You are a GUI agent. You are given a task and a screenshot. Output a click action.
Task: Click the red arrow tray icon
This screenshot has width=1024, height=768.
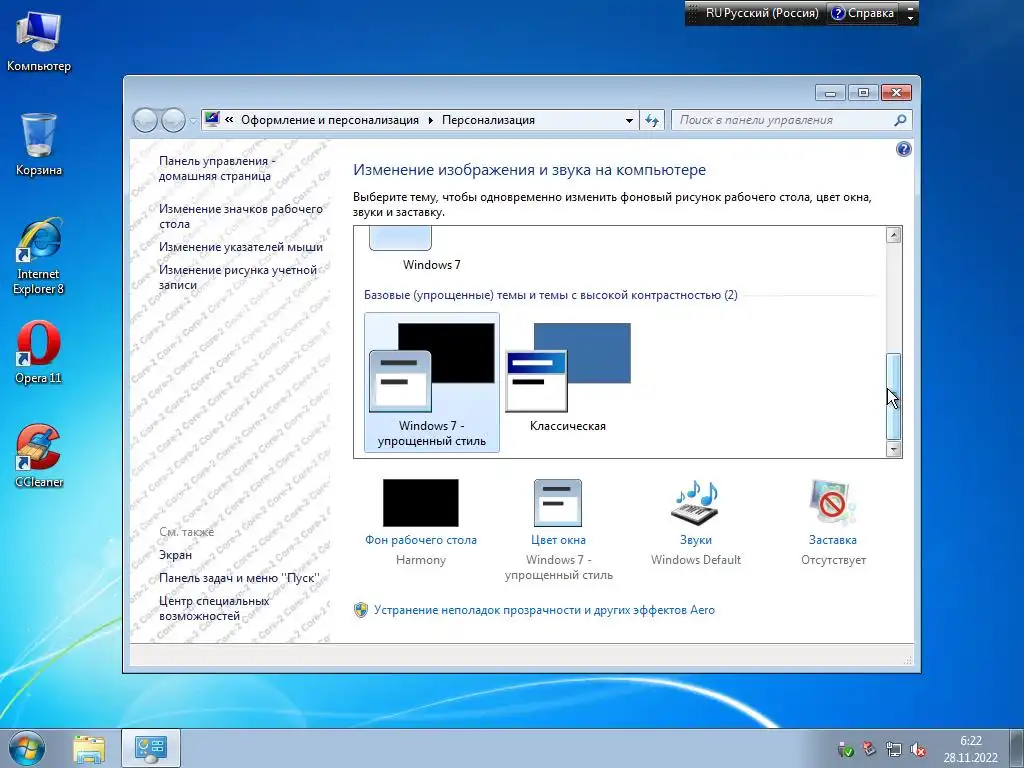point(869,748)
